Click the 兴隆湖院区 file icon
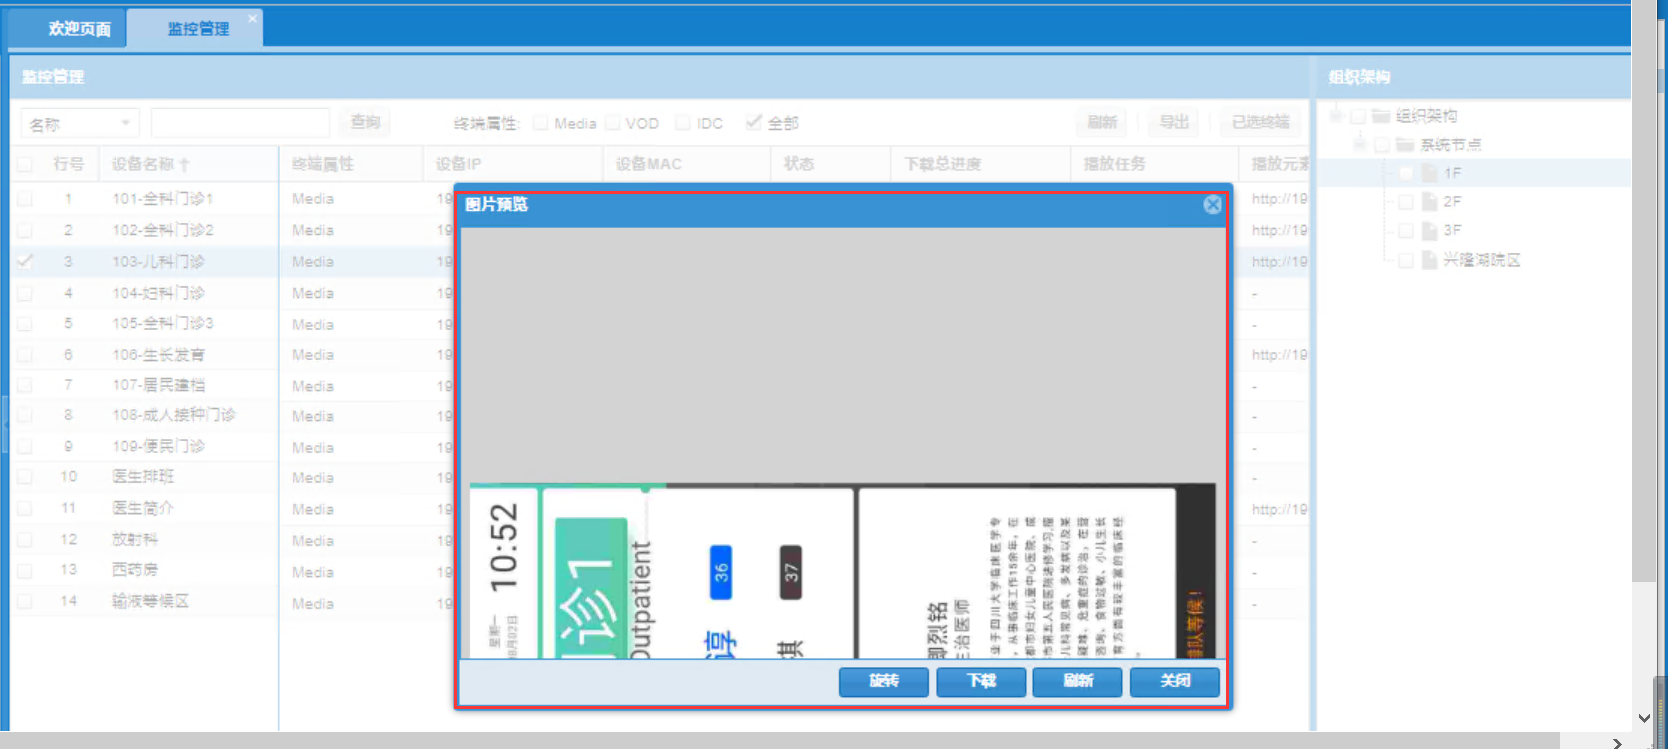This screenshot has width=1668, height=749. click(1430, 260)
